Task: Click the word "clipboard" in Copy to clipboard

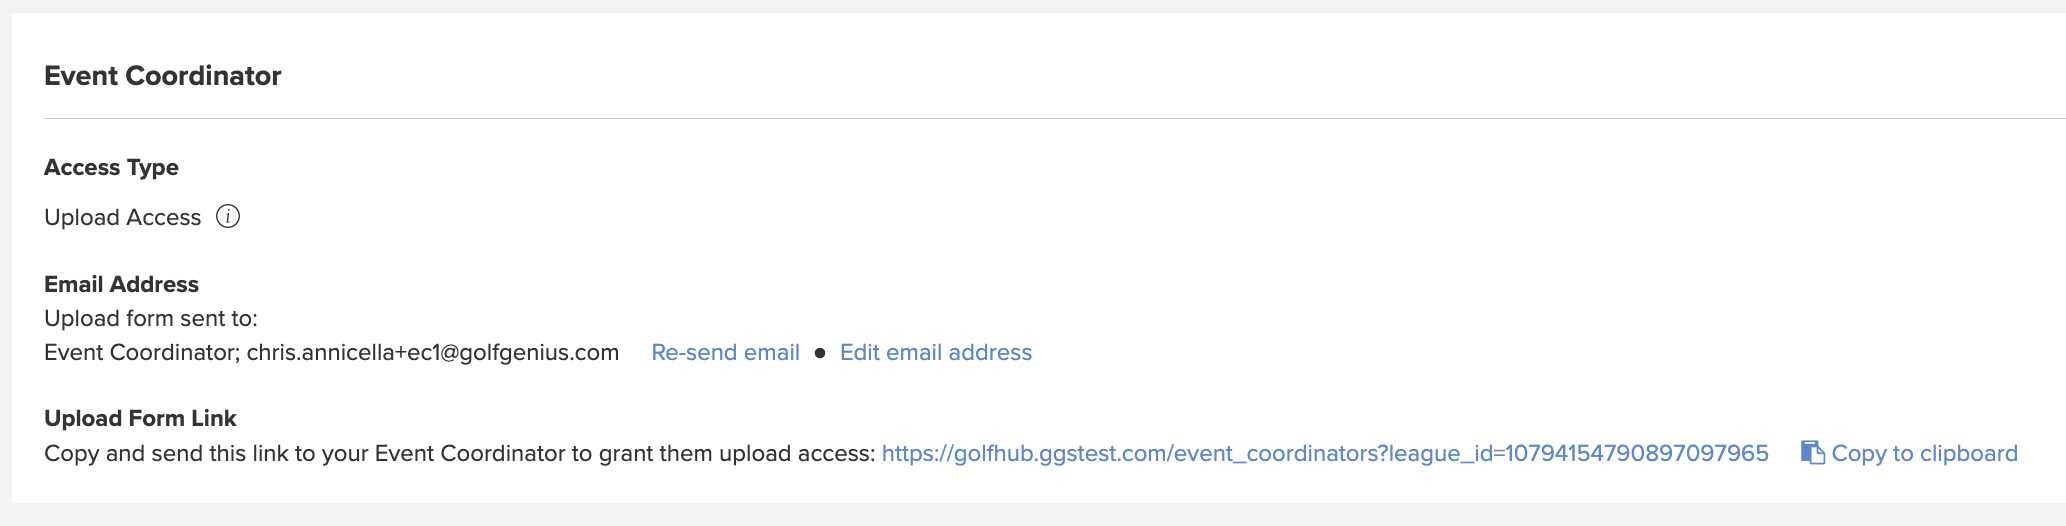Action: click(1968, 453)
